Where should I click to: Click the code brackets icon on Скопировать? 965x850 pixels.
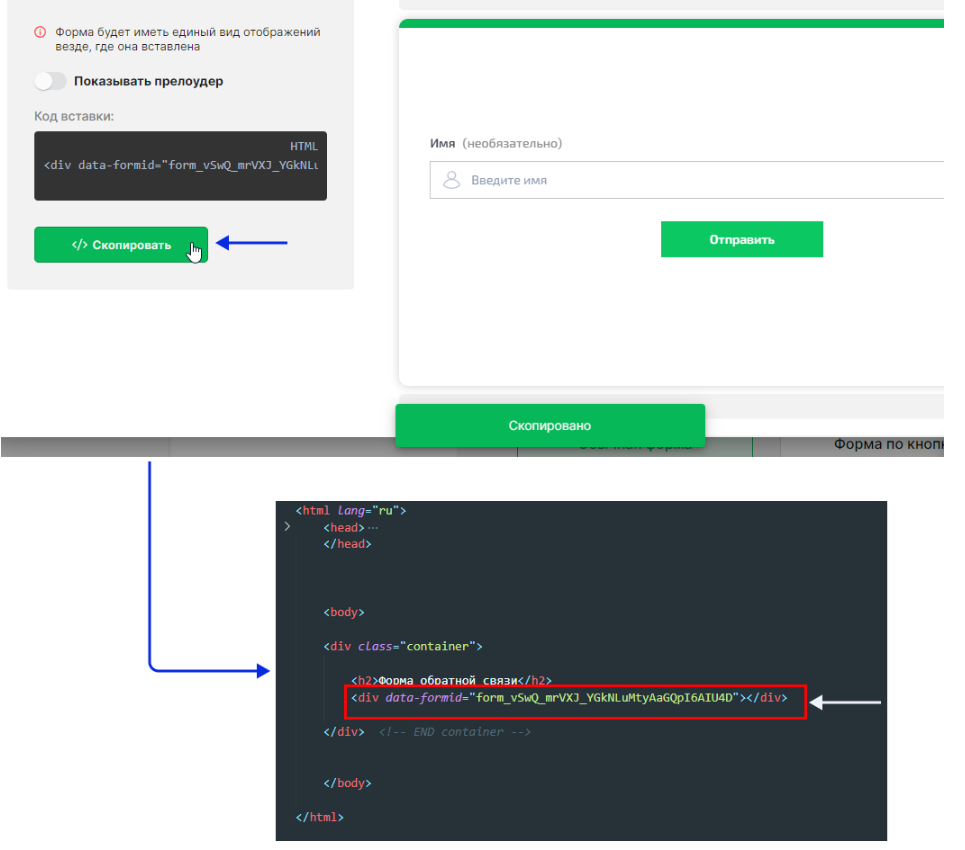79,245
